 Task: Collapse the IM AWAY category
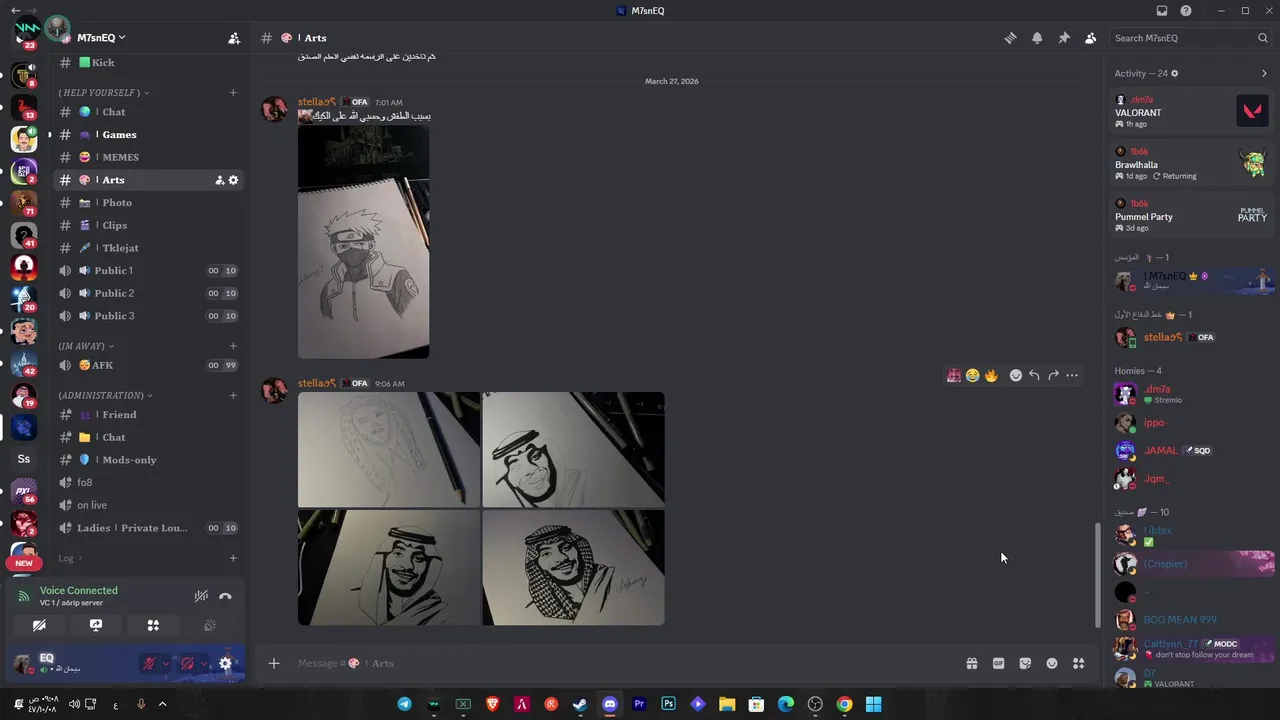pyautogui.click(x=85, y=346)
